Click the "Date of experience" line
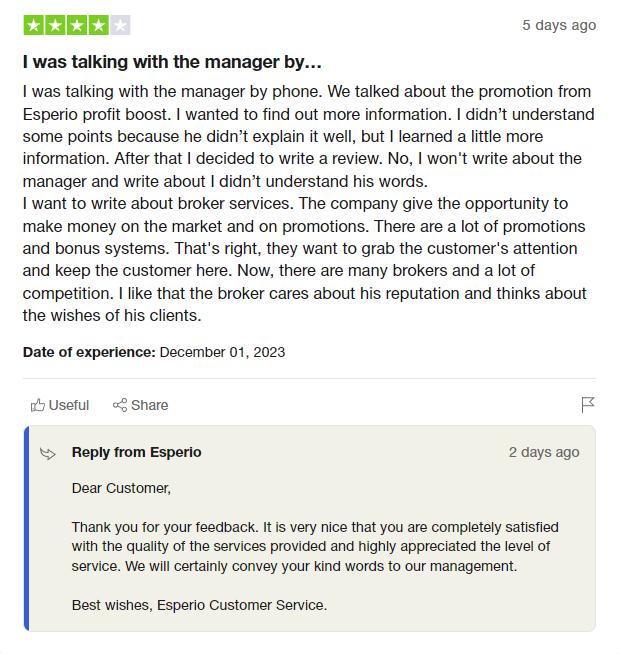The height and width of the screenshot is (654, 619). coord(154,352)
